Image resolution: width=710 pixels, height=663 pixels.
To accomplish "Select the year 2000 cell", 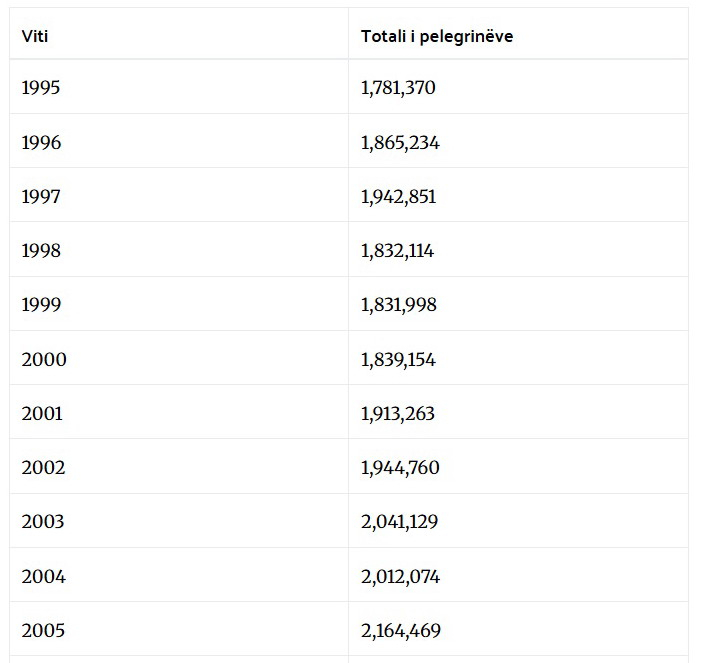I will tap(44, 360).
